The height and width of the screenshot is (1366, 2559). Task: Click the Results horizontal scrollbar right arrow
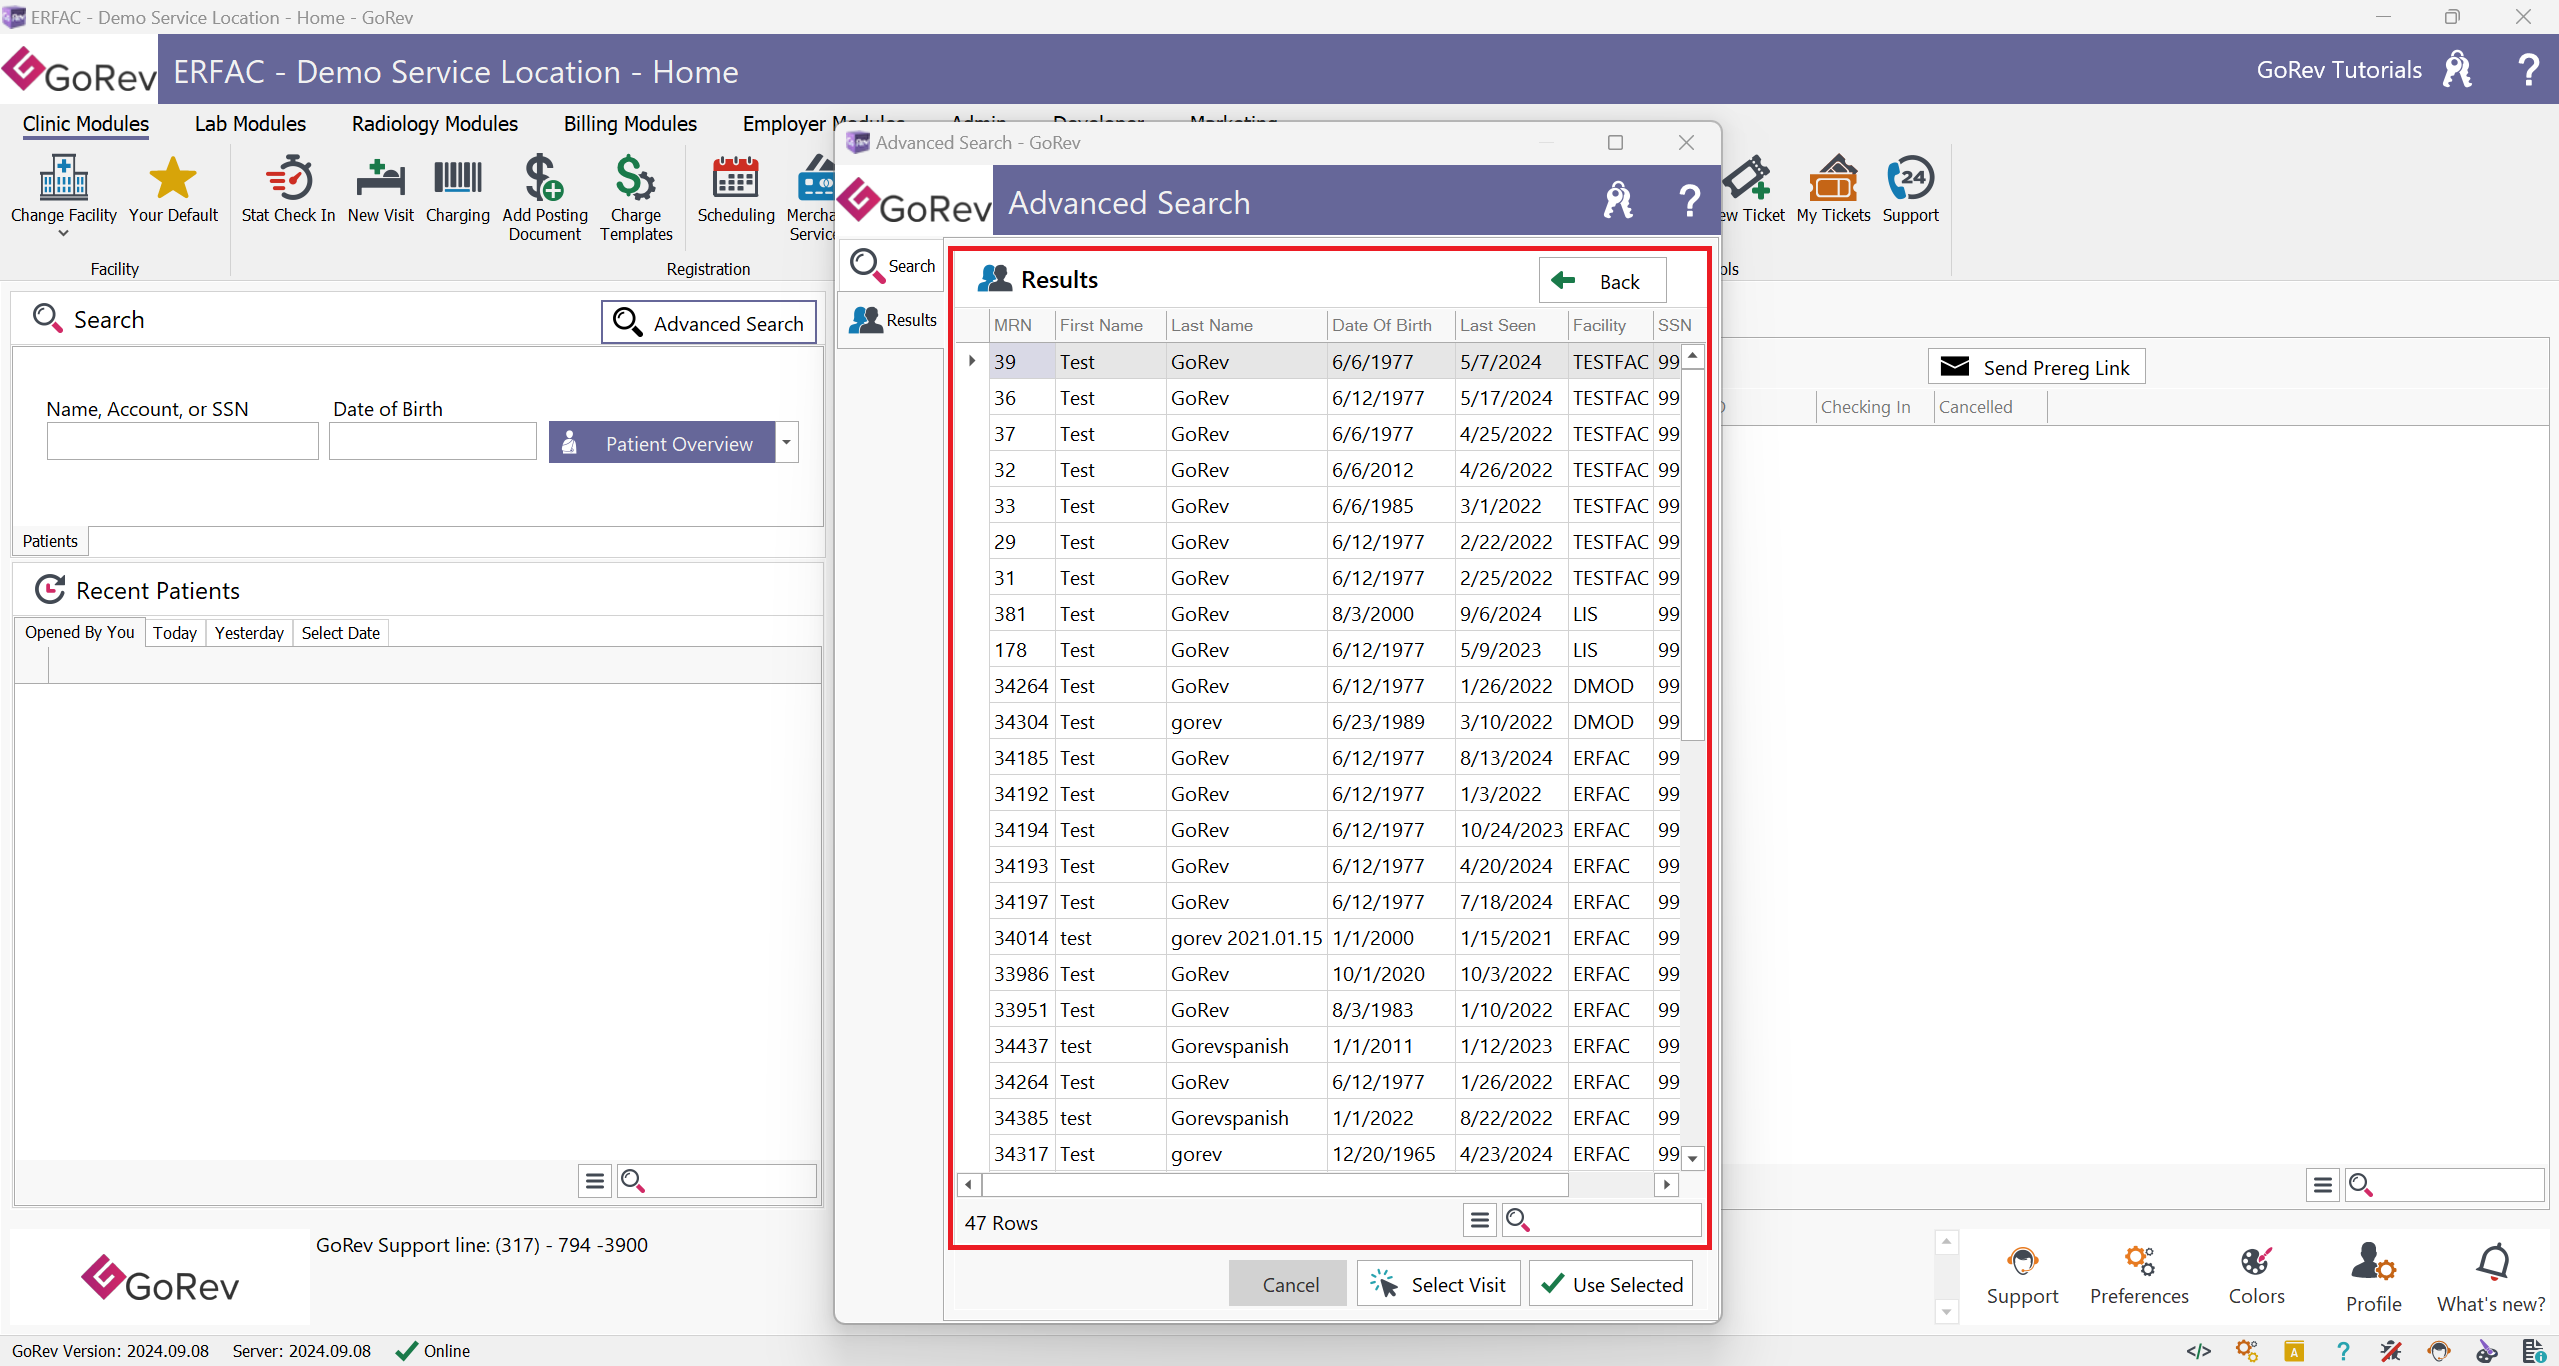pyautogui.click(x=1667, y=1184)
